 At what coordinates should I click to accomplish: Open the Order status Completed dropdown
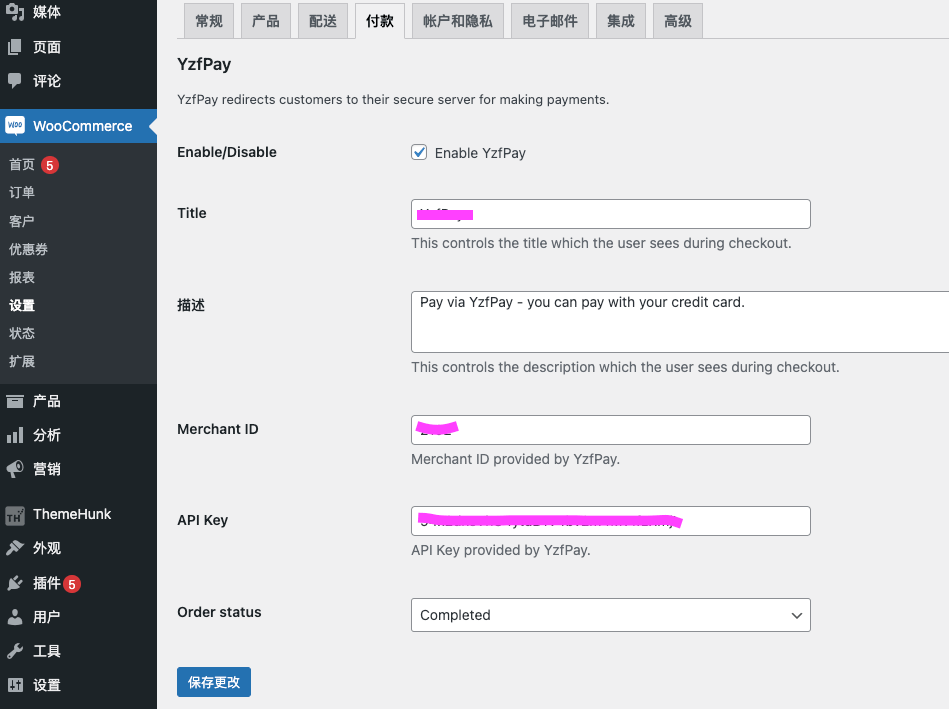[611, 615]
